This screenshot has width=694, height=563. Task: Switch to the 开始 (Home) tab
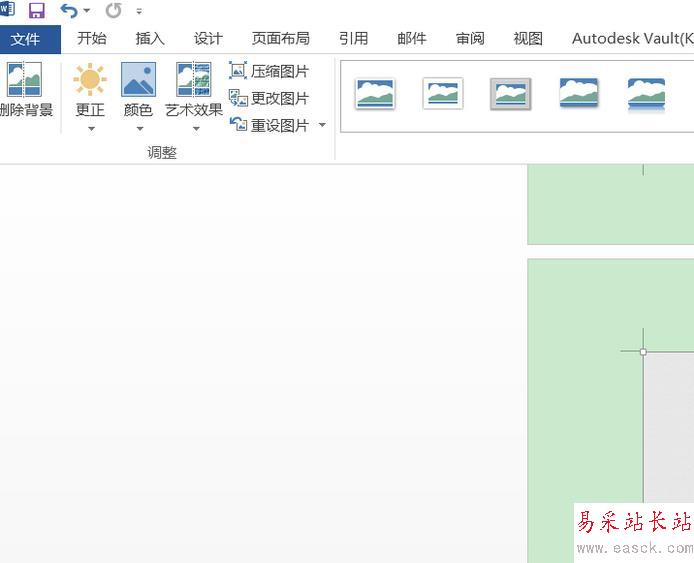tap(92, 39)
